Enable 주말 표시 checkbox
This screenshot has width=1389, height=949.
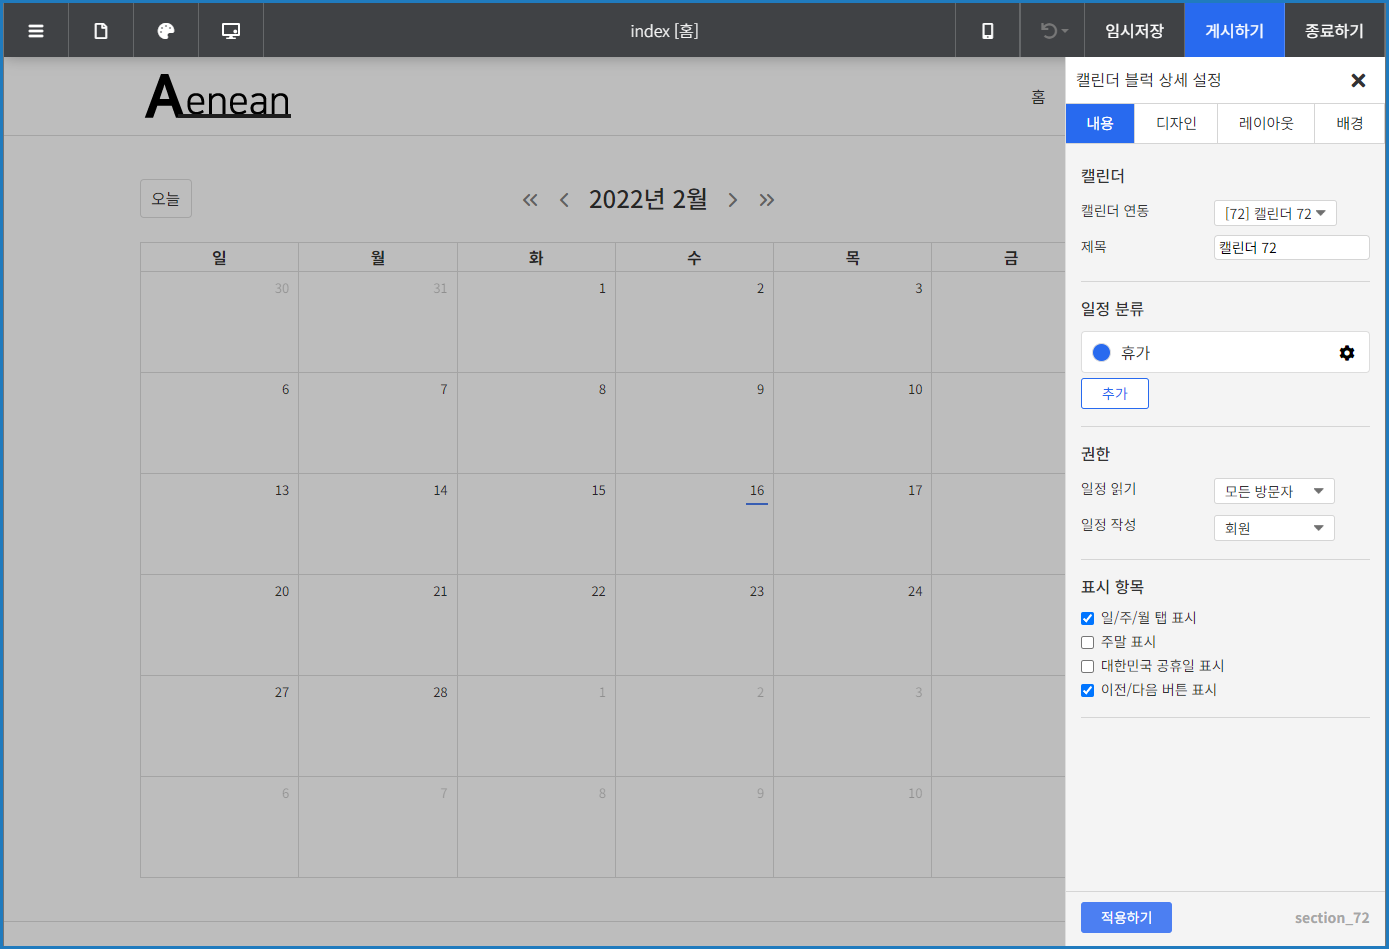pos(1087,642)
